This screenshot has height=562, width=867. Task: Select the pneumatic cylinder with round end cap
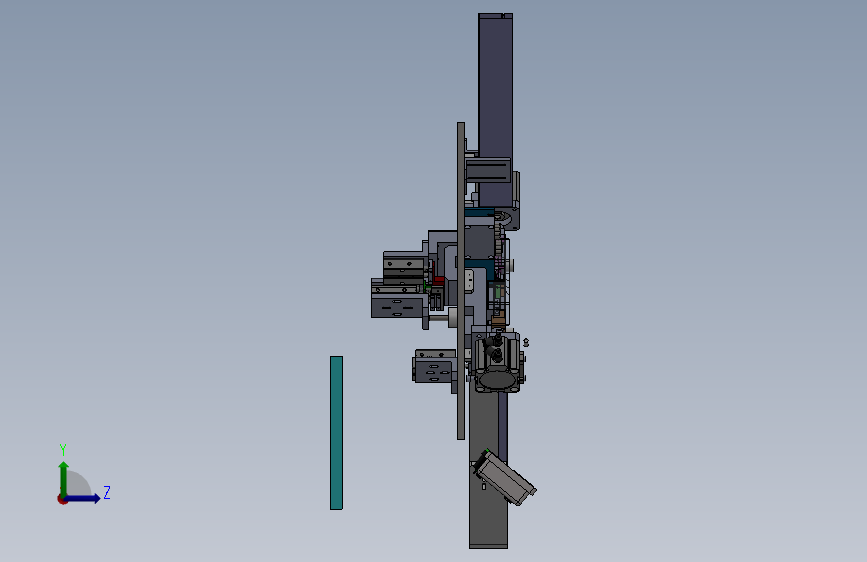[497, 362]
